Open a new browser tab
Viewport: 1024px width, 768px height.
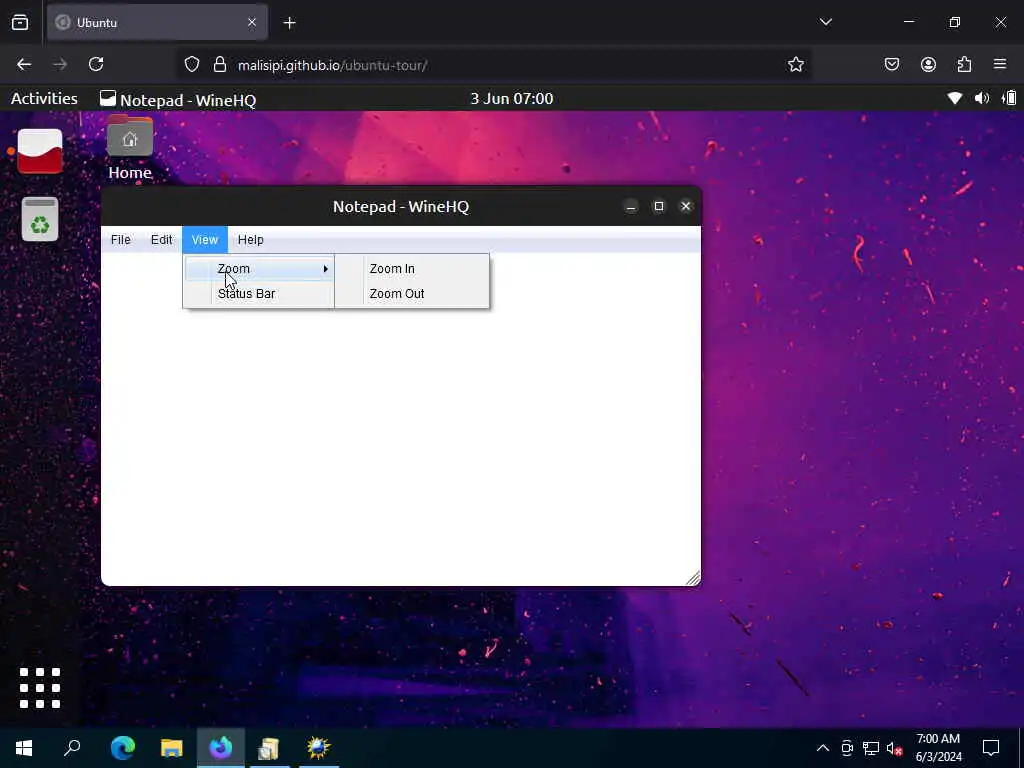pos(289,23)
